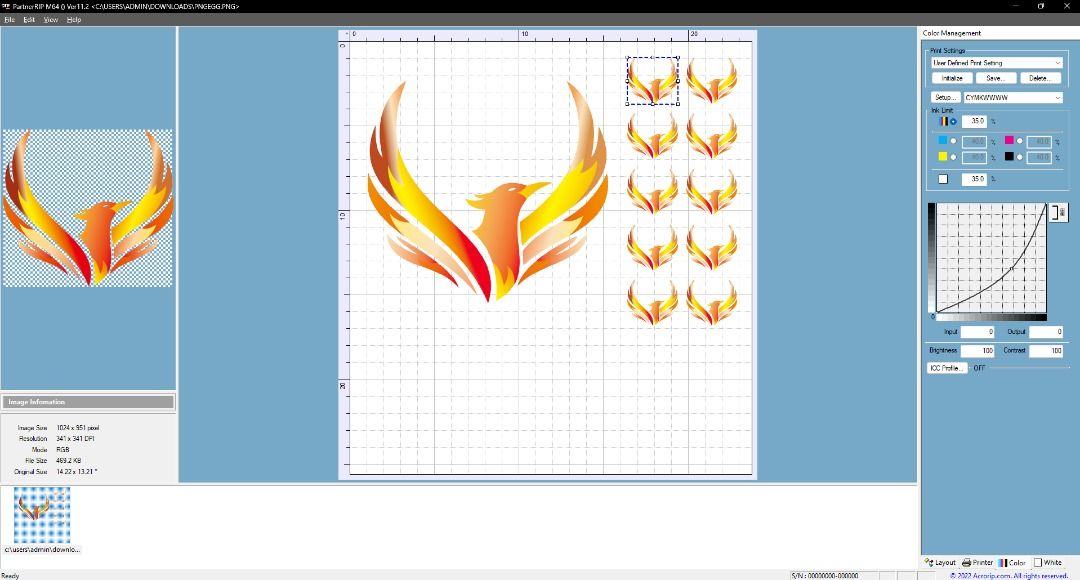Click the Initialize button
This screenshot has width=1080, height=580.
click(952, 78)
